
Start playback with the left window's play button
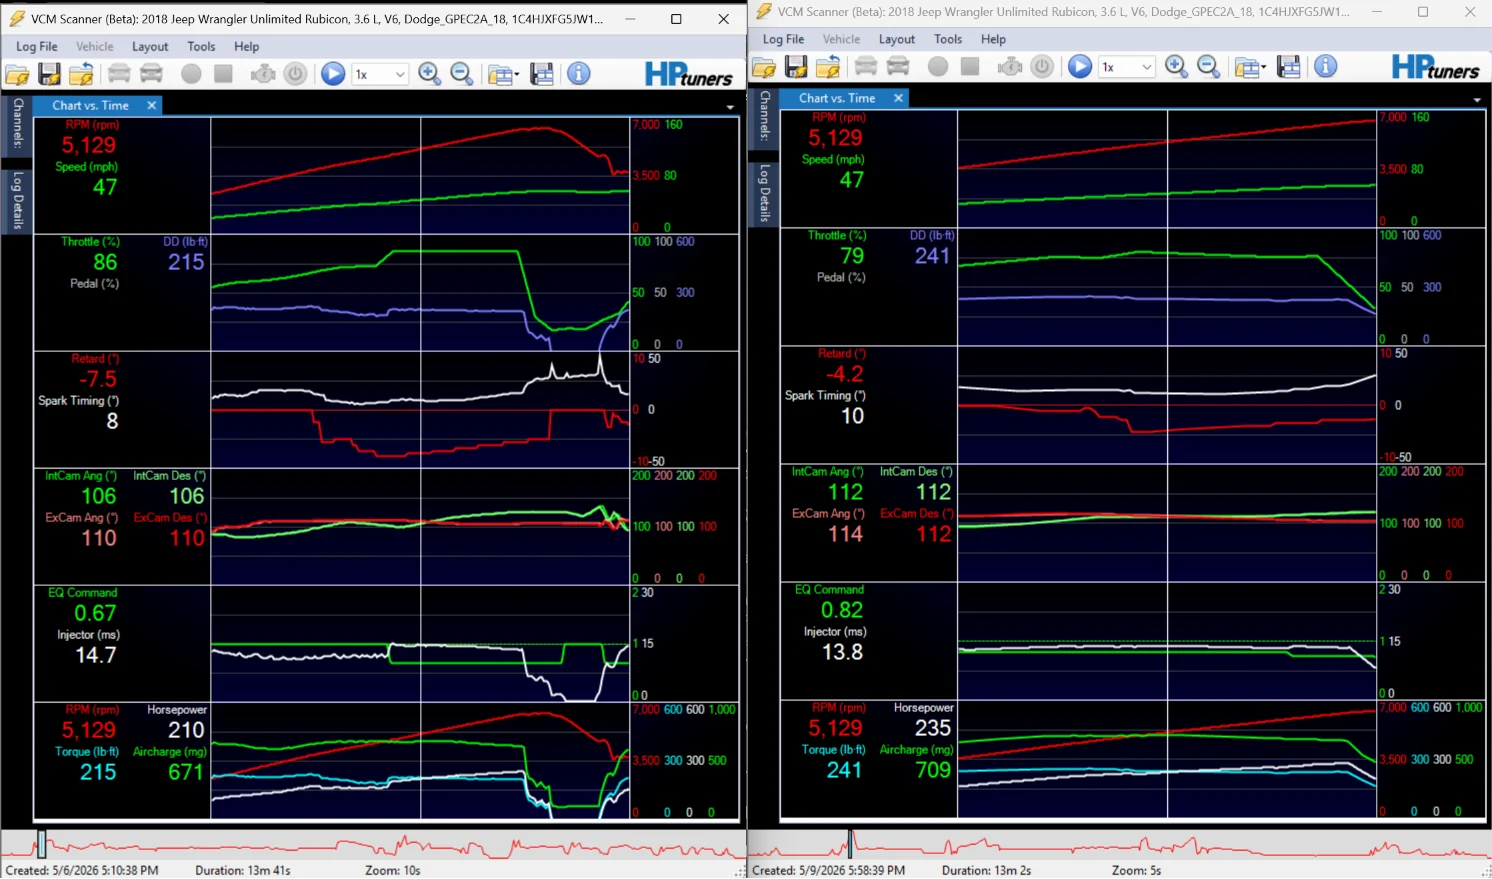point(333,74)
